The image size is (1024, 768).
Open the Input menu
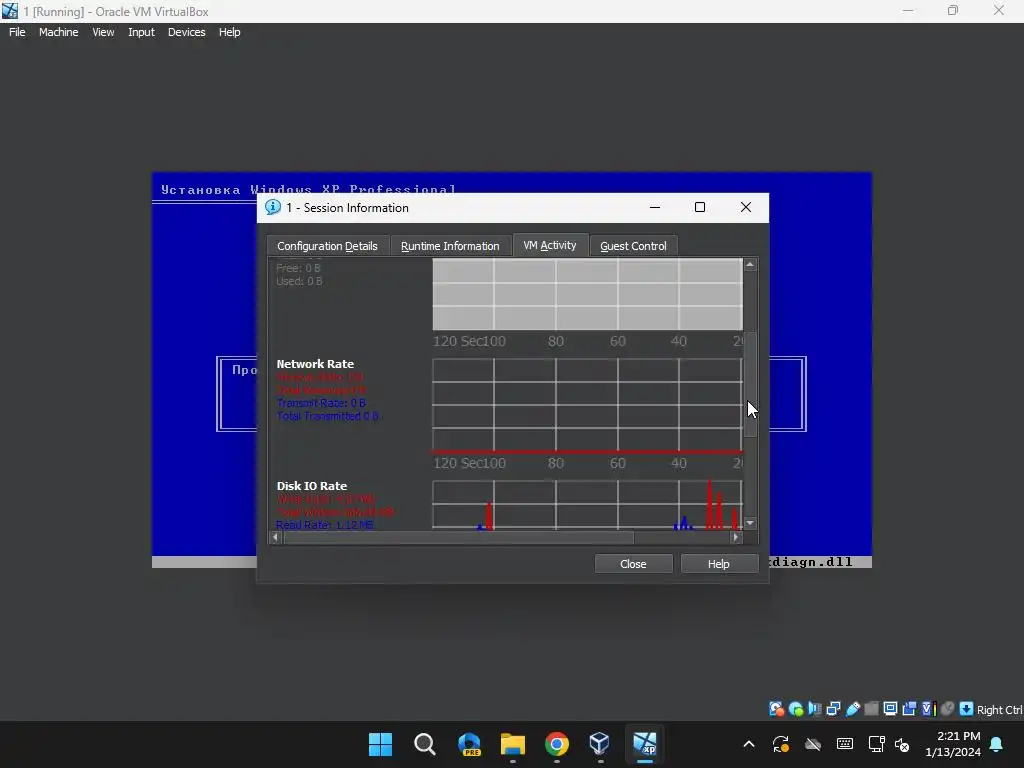[141, 32]
